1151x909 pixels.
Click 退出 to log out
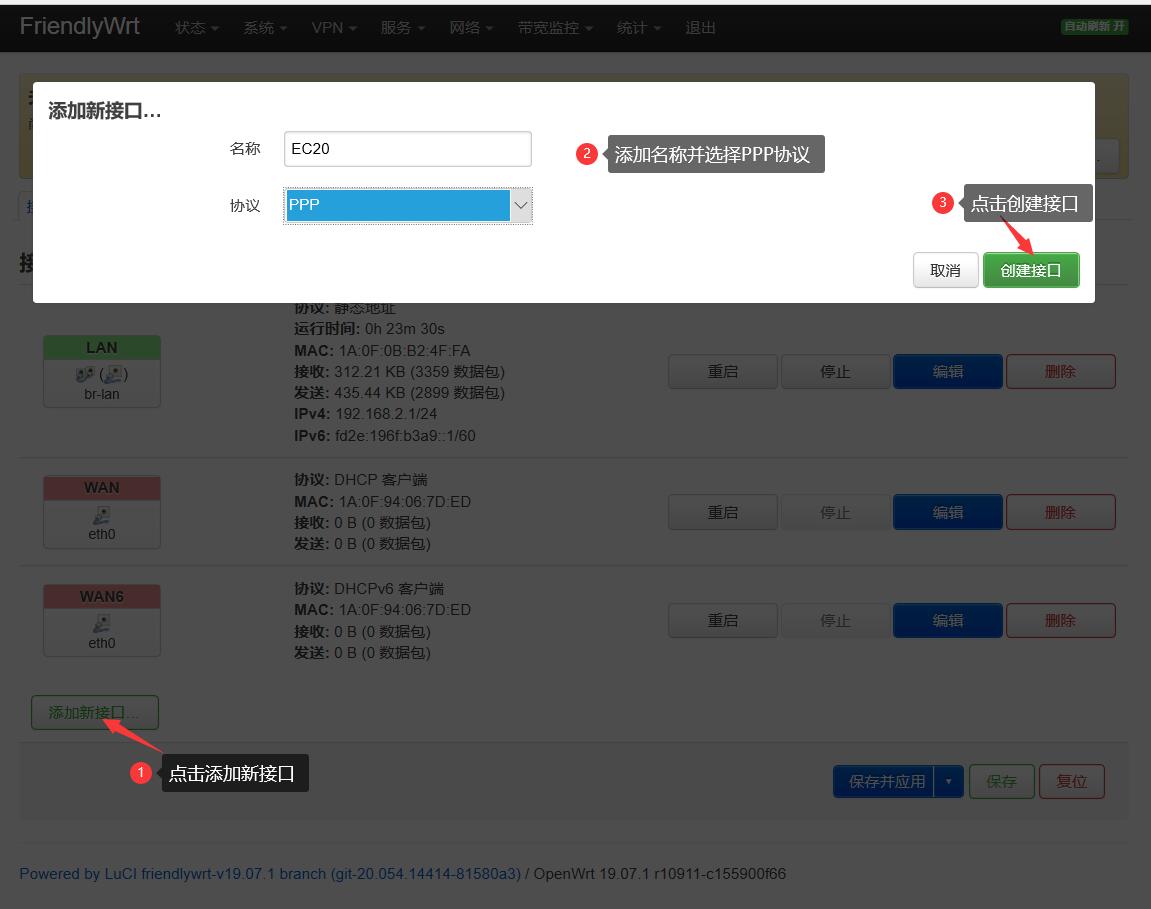click(x=699, y=27)
